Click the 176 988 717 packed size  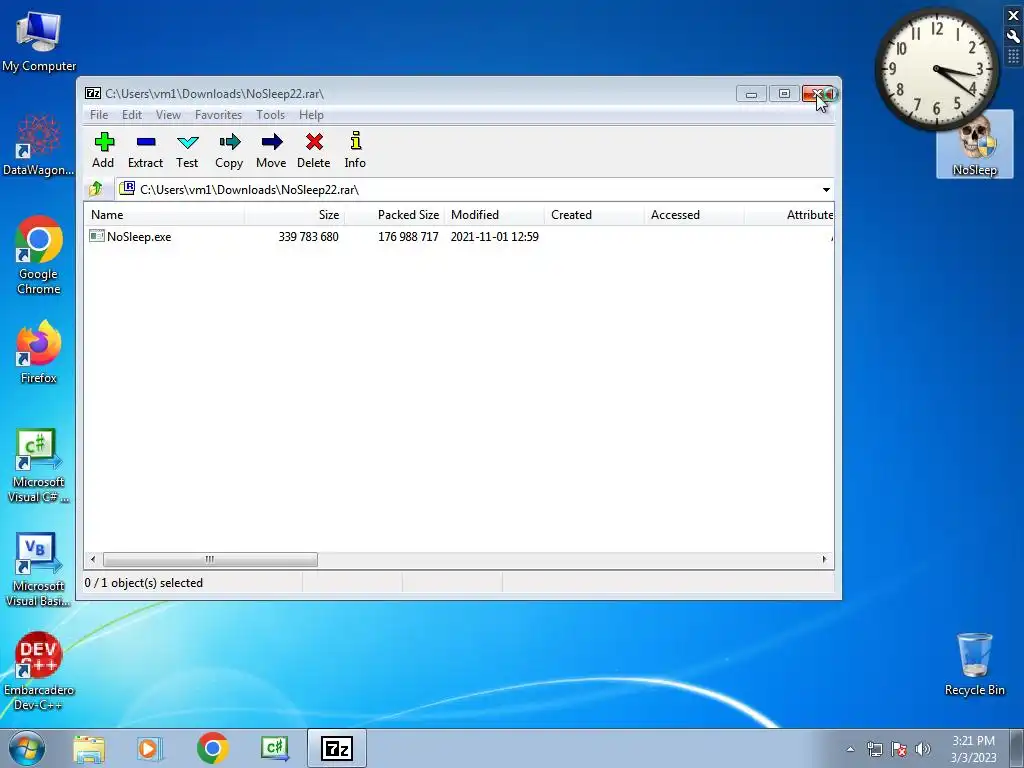coord(408,236)
